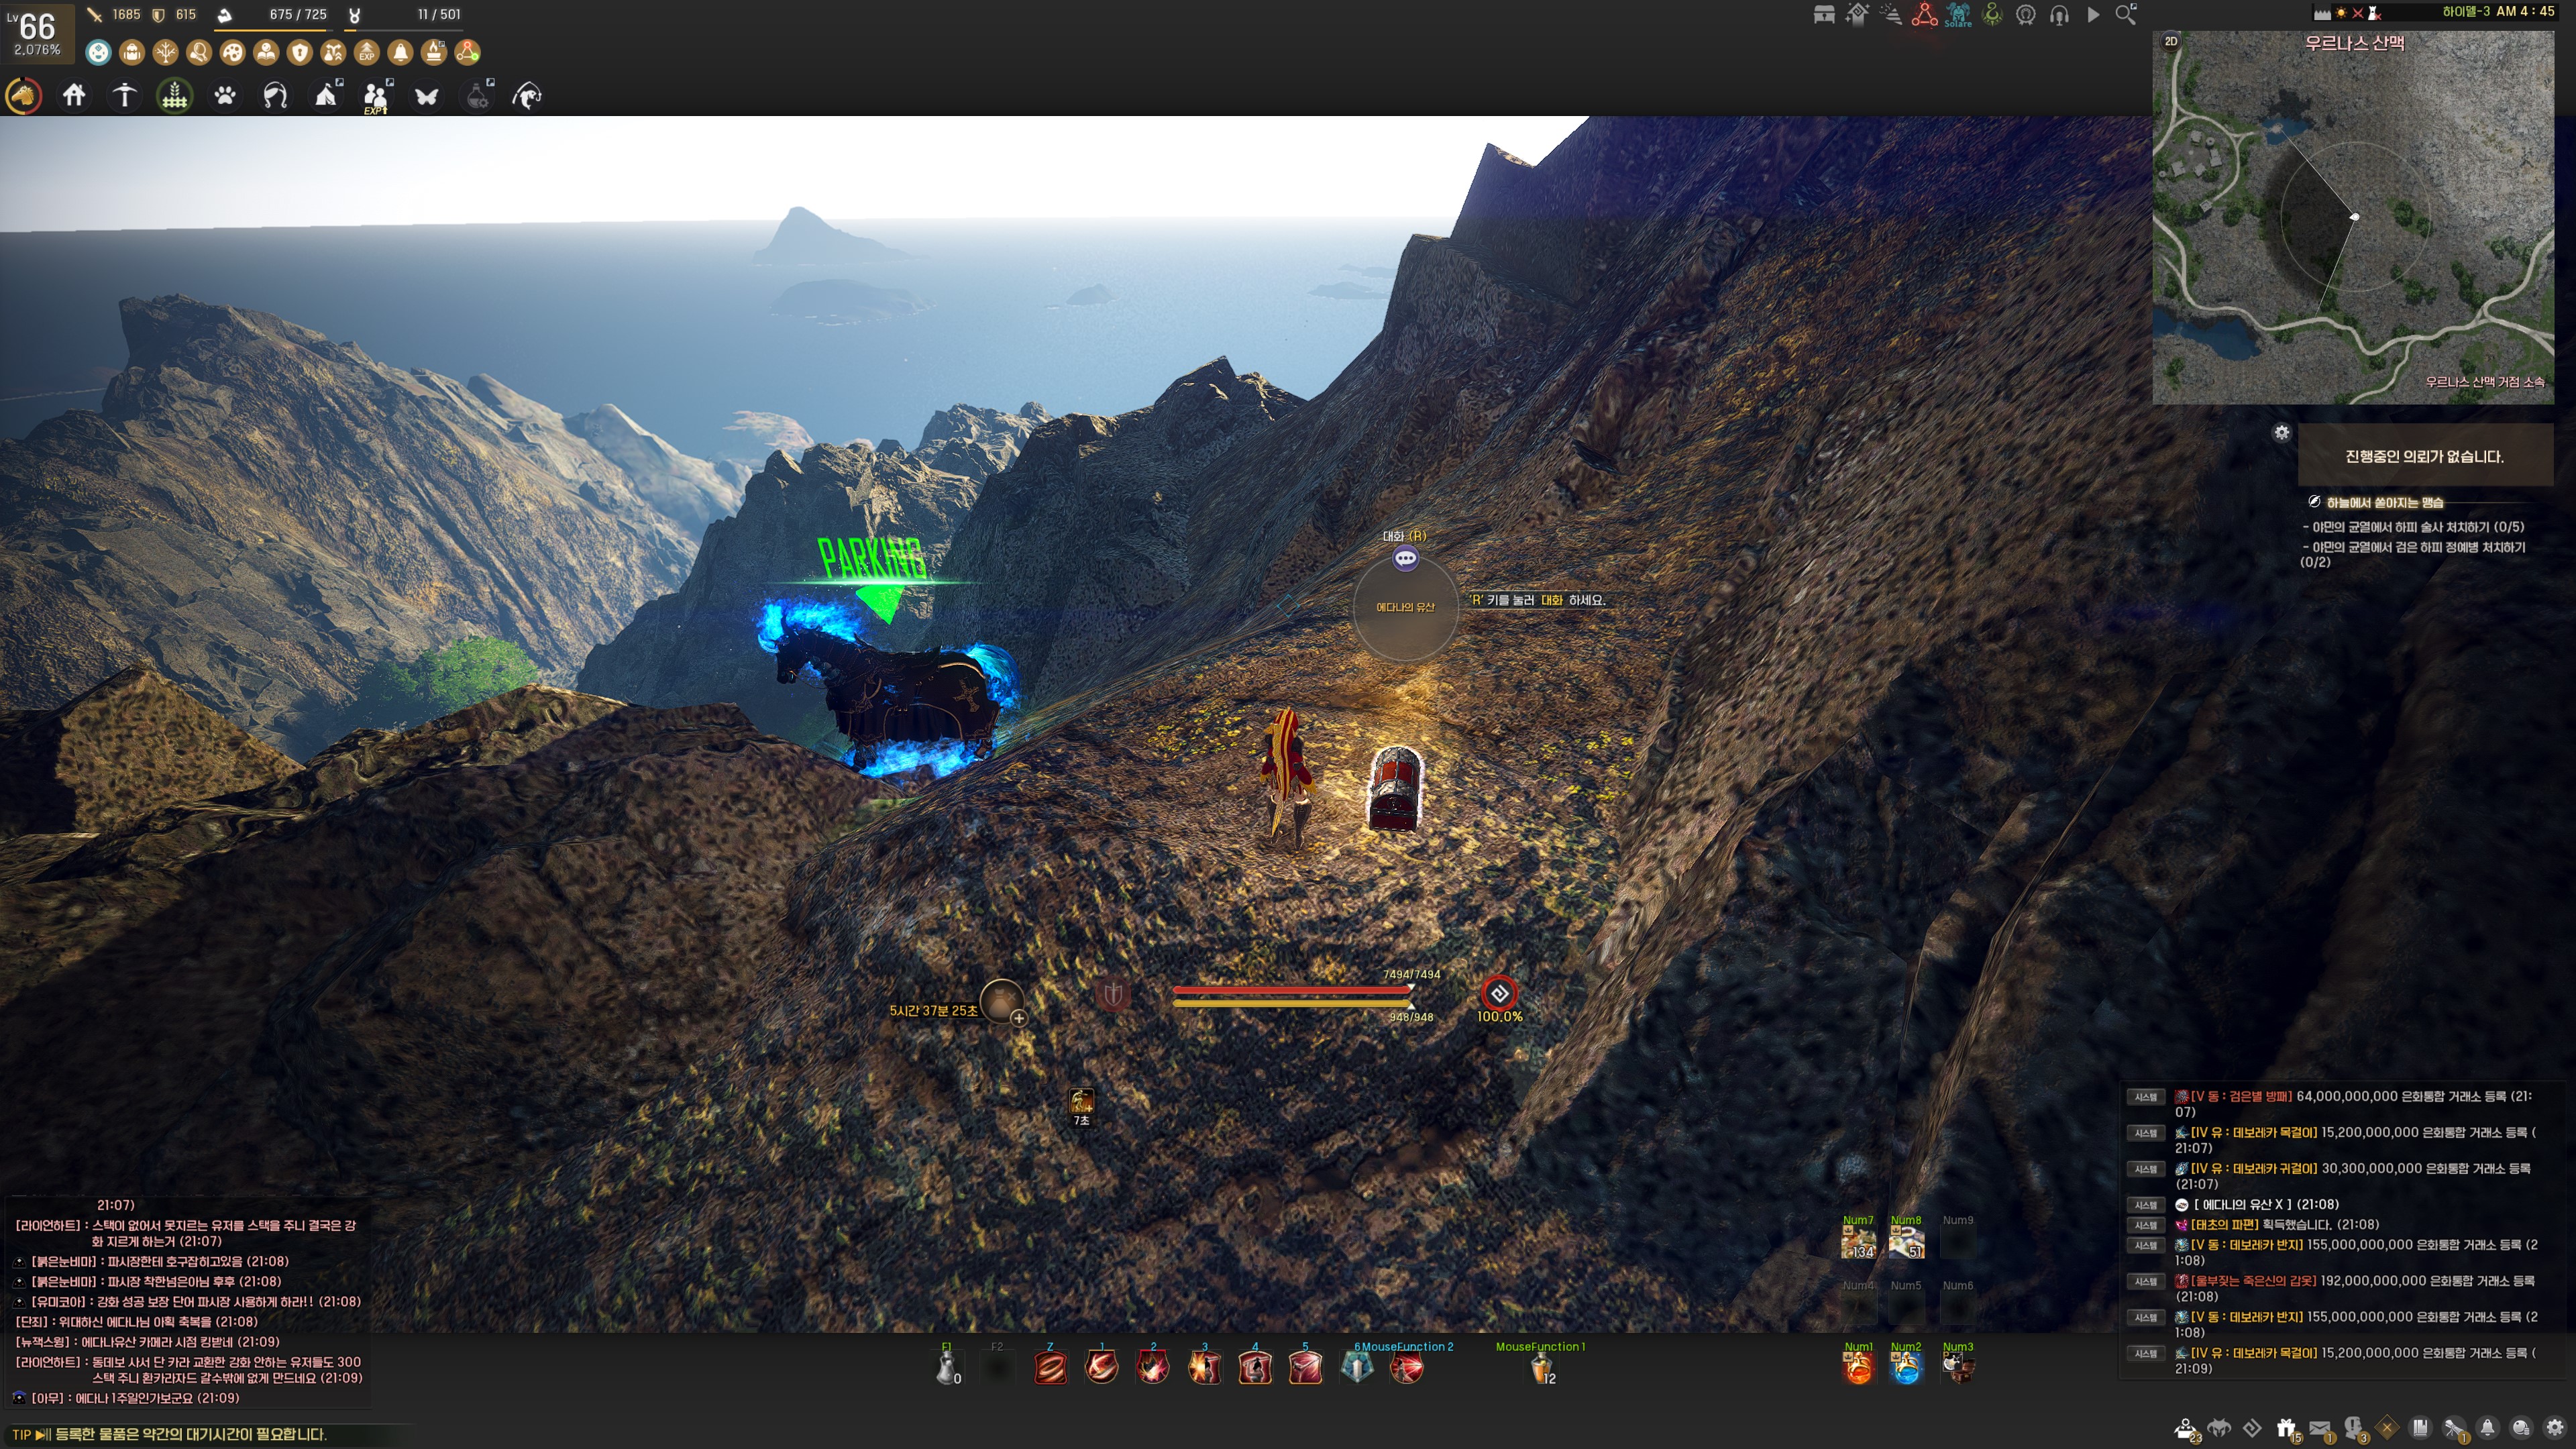Select the garden fence farming icon
Viewport: 2576px width, 1449px height.
175,96
